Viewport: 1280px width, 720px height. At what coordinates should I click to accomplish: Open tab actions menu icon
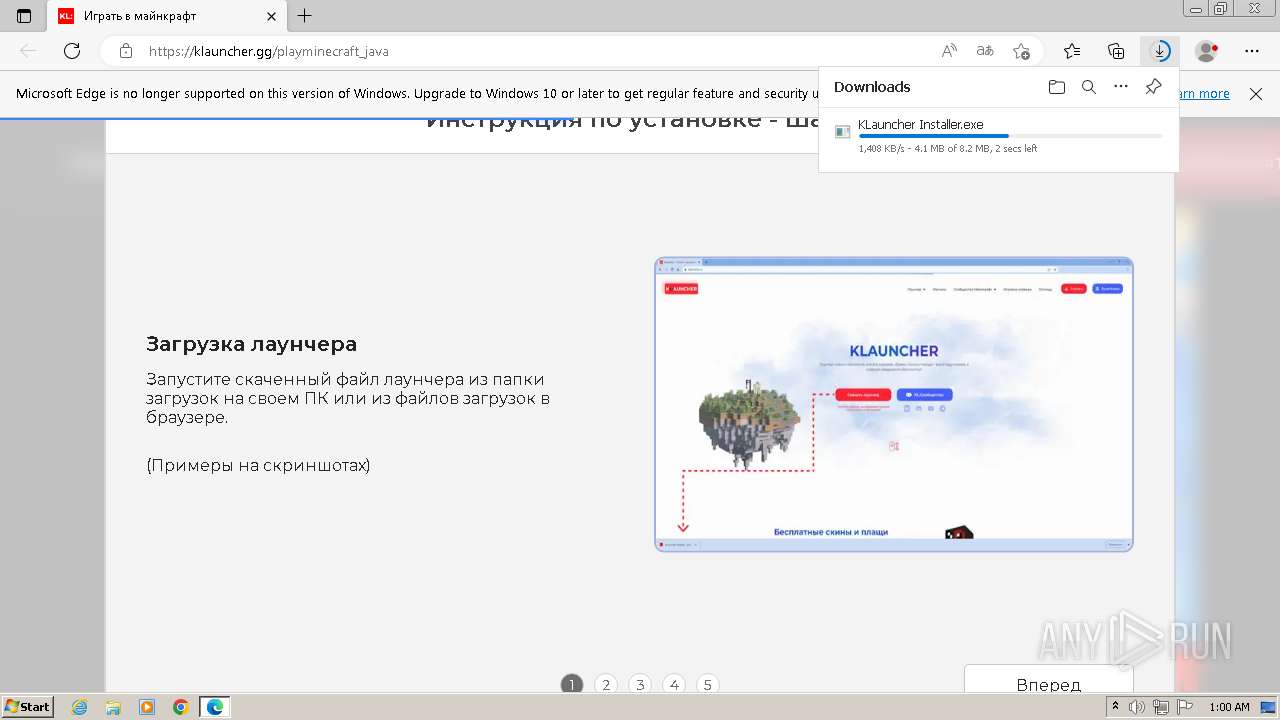click(x=24, y=16)
